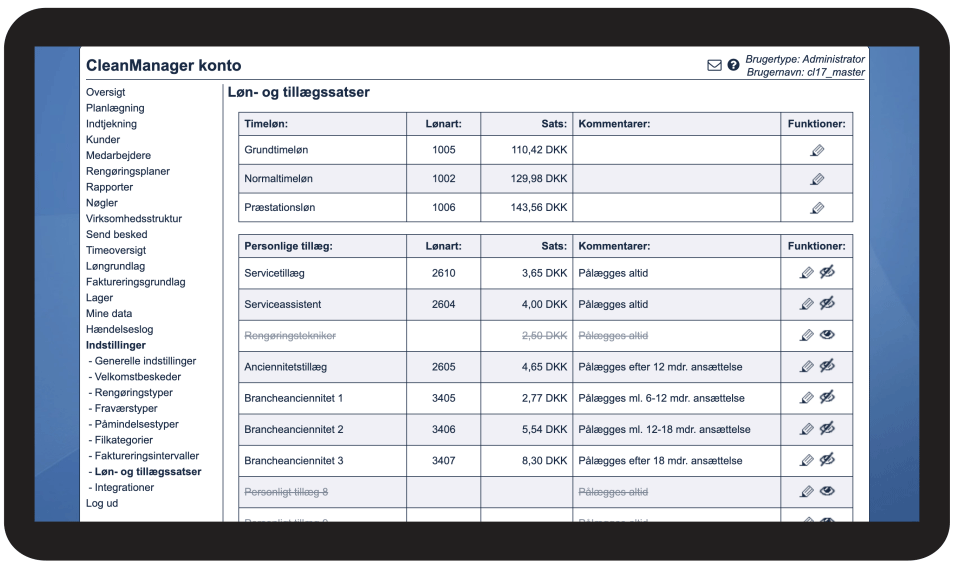This screenshot has height=567, width=954.
Task: Click the Log ud link
Action: (101, 503)
